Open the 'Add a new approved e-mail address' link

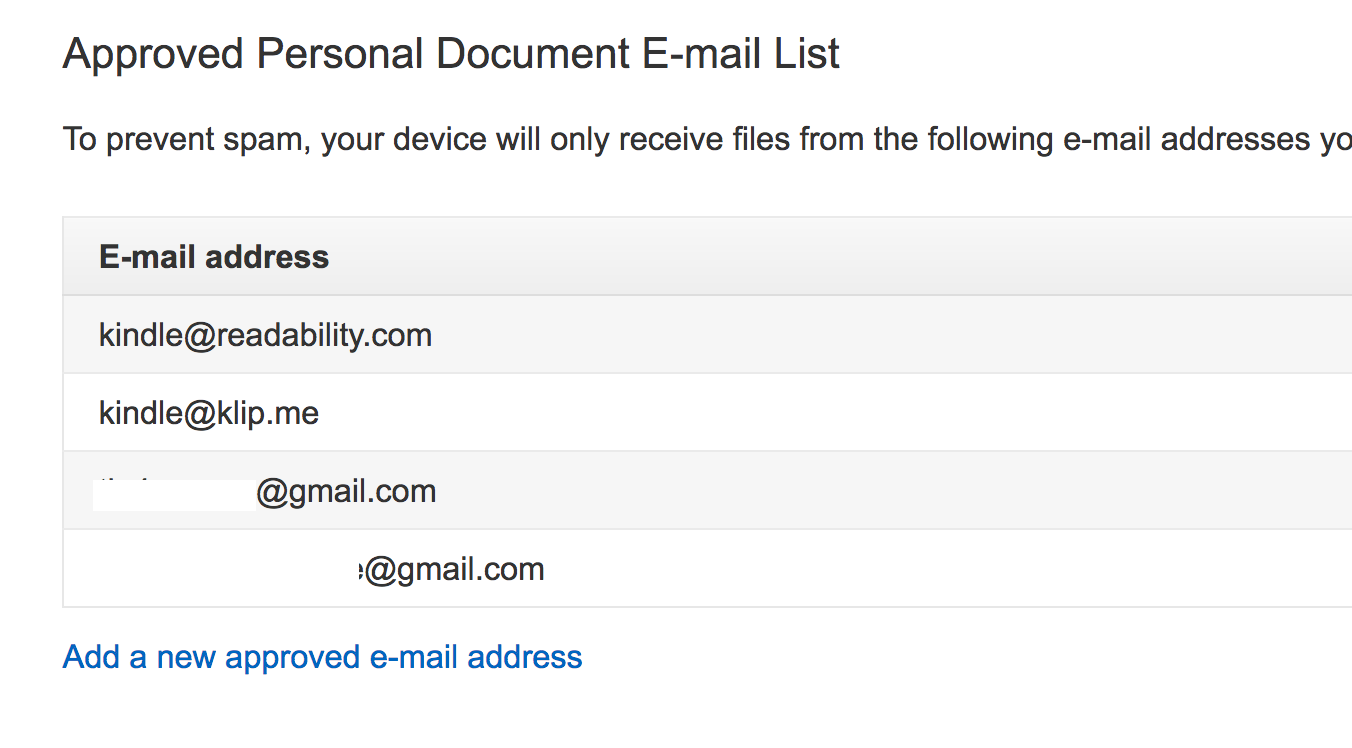coord(322,657)
